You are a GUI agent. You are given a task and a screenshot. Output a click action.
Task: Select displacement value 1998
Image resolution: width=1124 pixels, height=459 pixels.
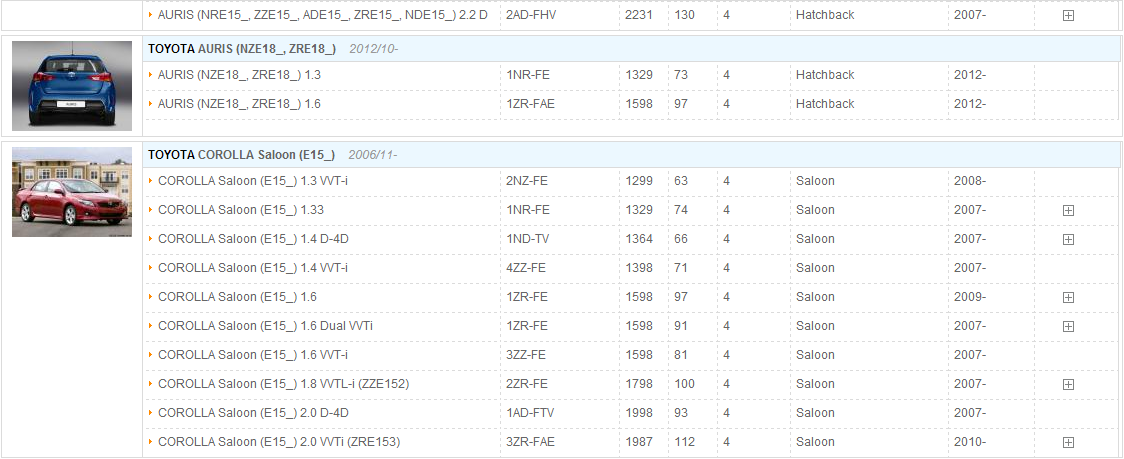[x=639, y=413]
